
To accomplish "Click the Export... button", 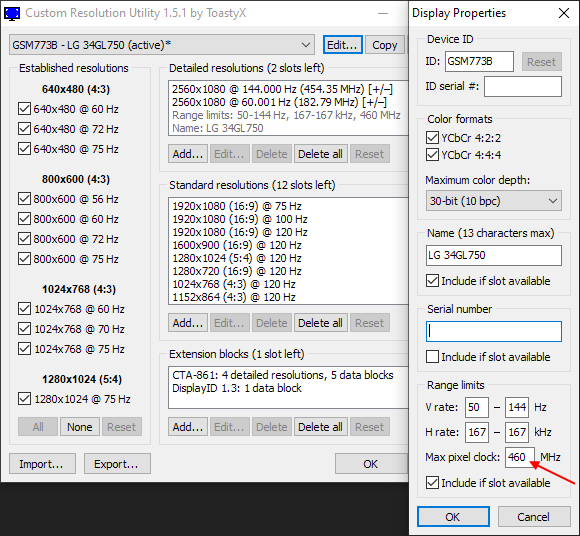I will (x=117, y=463).
